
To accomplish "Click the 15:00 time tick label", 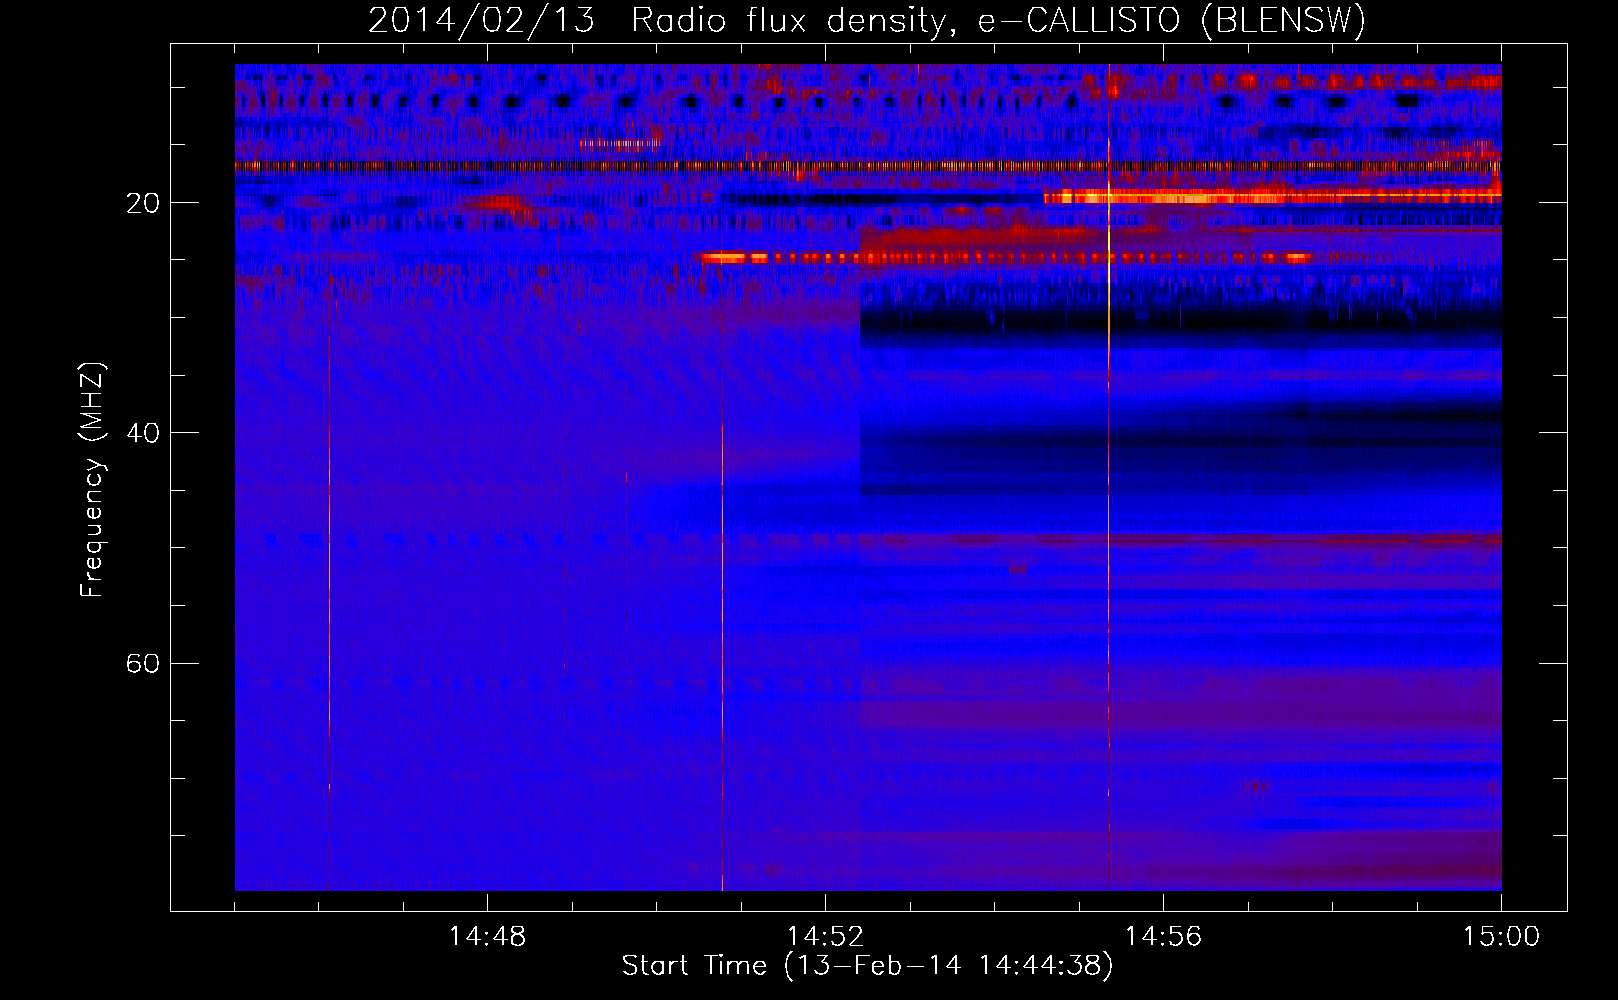I will pyautogui.click(x=1501, y=937).
